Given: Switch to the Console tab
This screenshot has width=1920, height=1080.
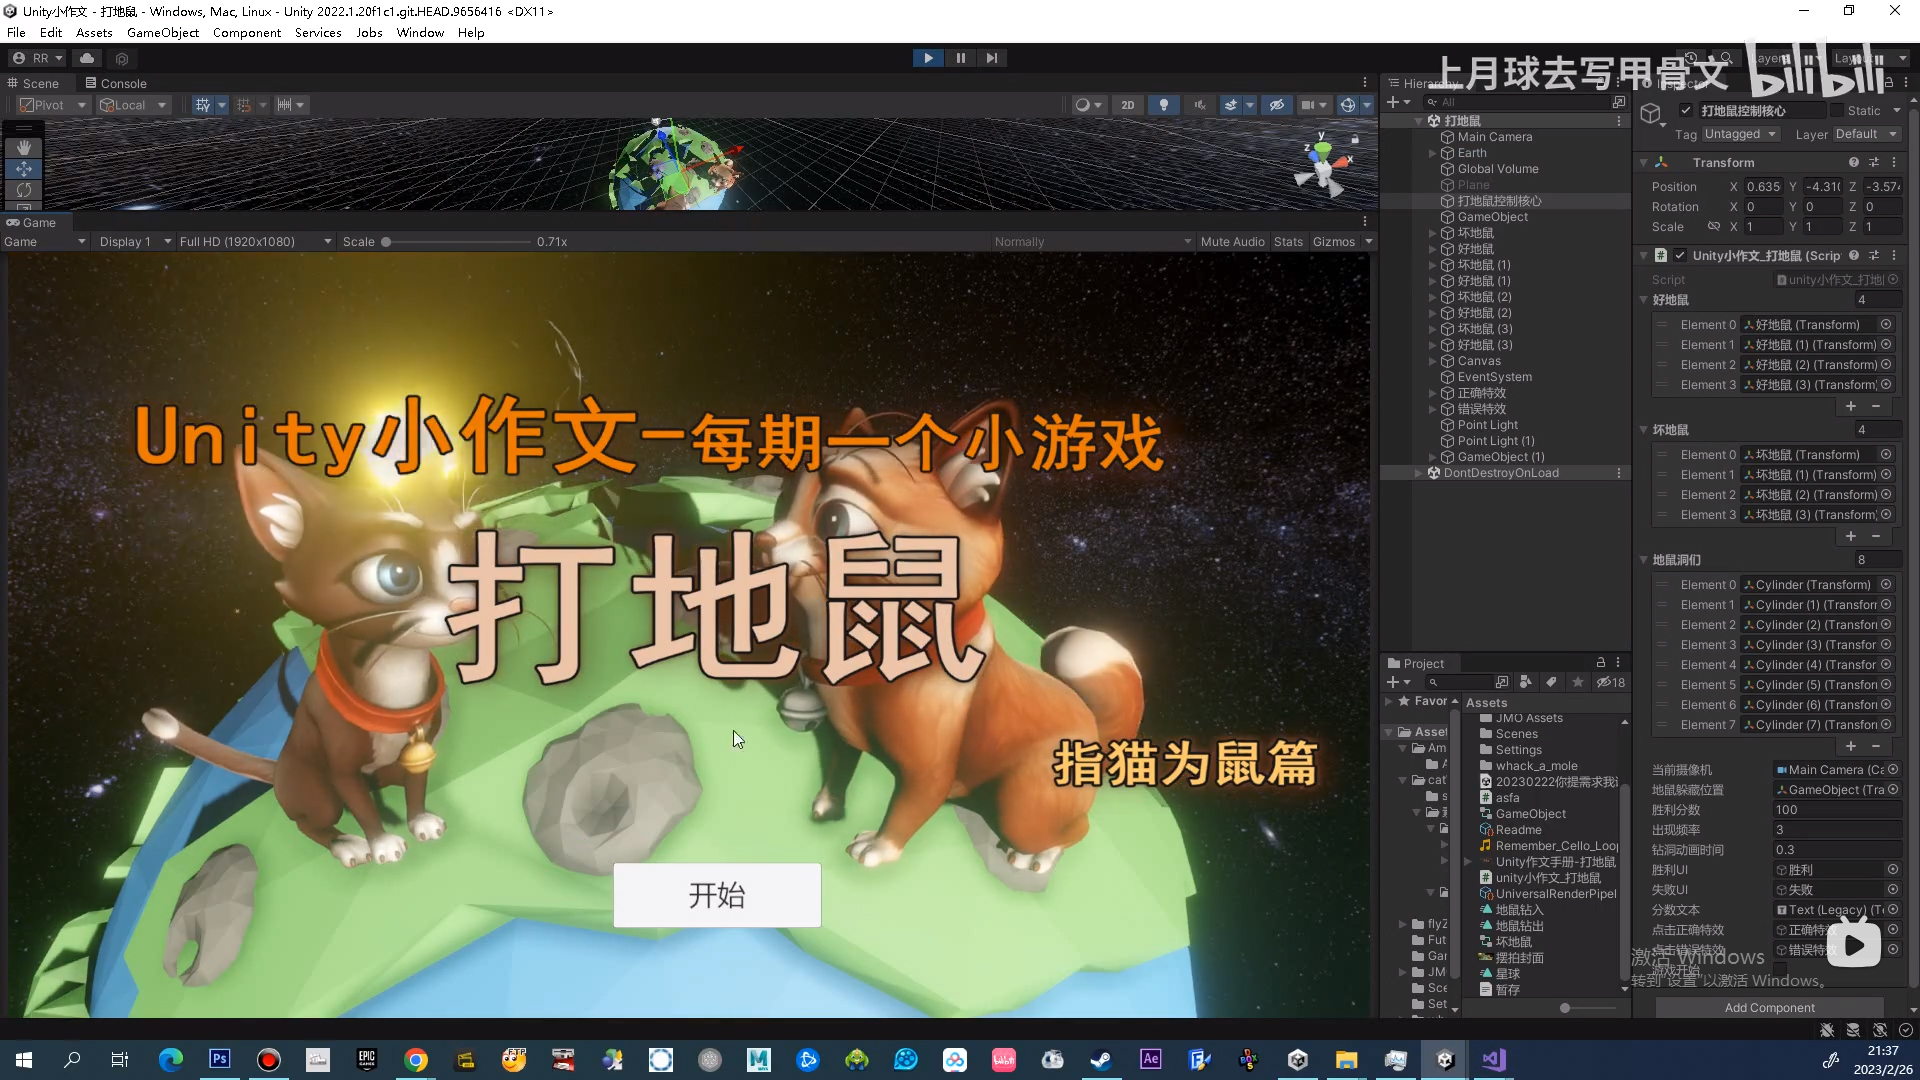Looking at the screenshot, I should tap(116, 84).
